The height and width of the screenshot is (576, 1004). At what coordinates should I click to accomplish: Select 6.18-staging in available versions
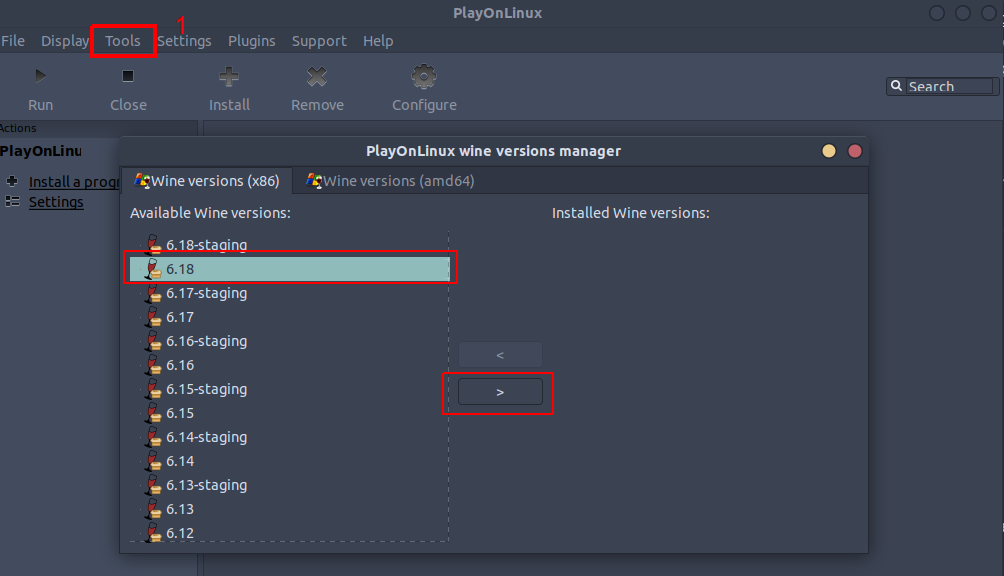pyautogui.click(x=206, y=245)
